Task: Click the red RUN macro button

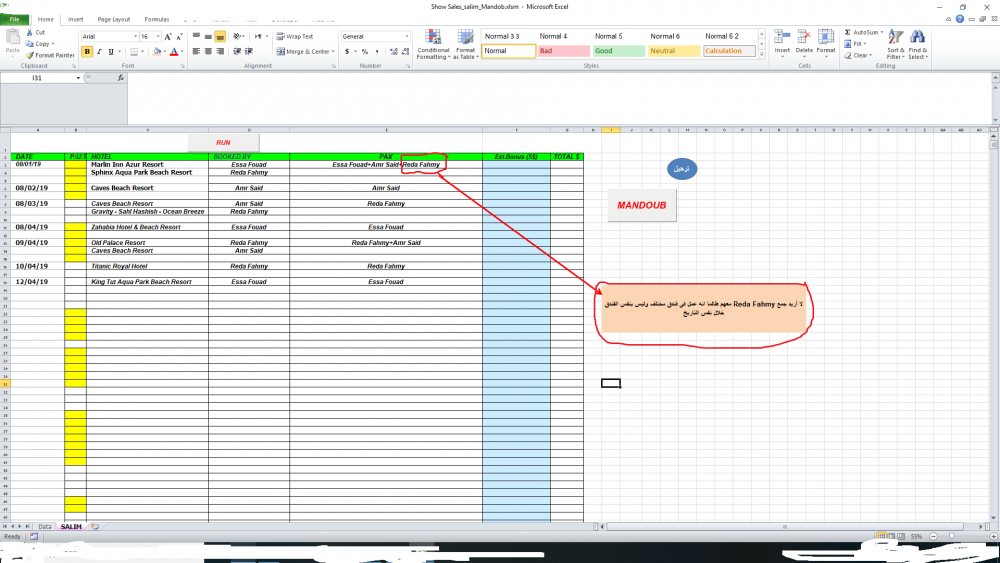Action: [x=223, y=143]
